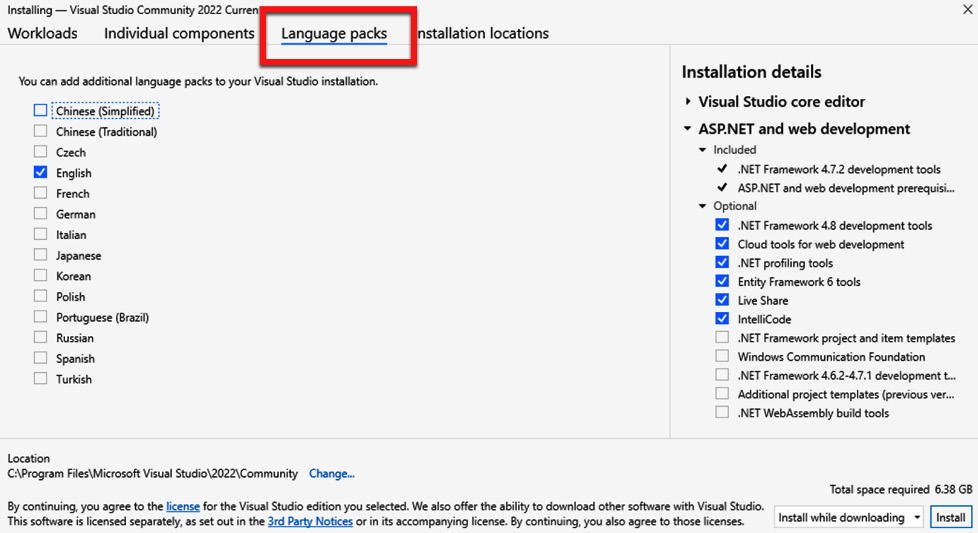Image resolution: width=978 pixels, height=533 pixels.
Task: Open the Installation locations tab
Action: [x=483, y=33]
